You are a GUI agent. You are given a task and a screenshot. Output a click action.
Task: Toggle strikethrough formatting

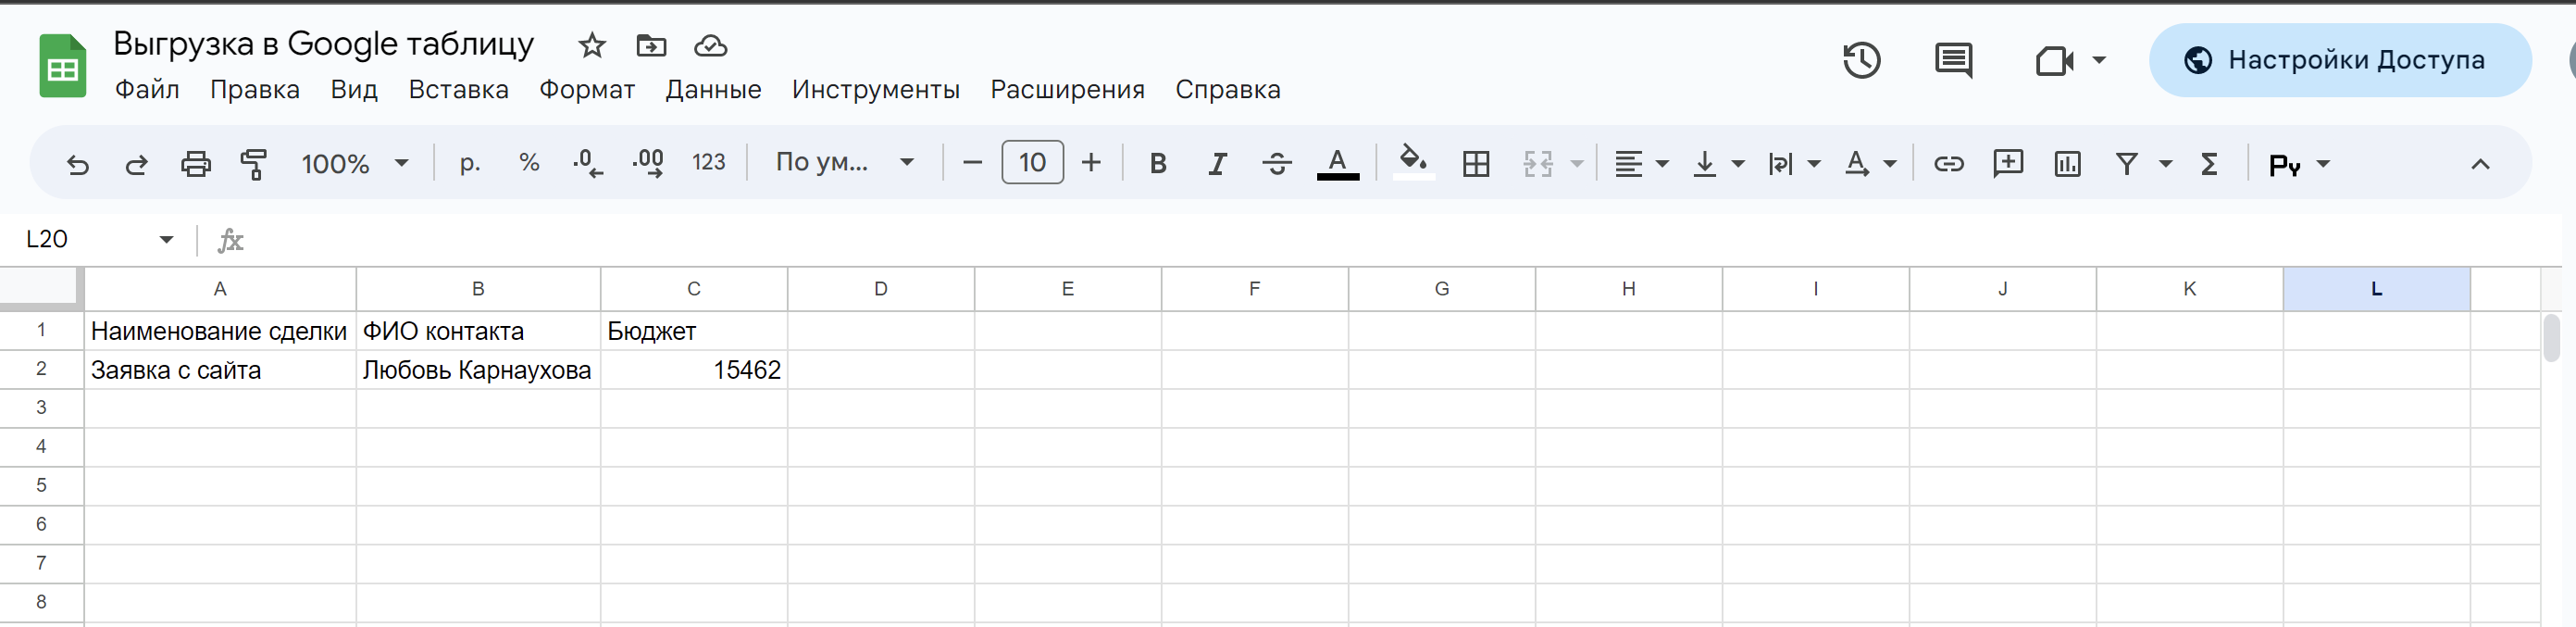(x=1277, y=163)
